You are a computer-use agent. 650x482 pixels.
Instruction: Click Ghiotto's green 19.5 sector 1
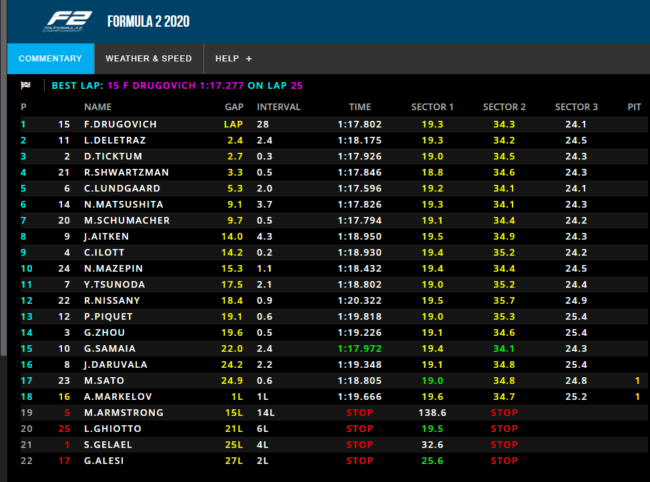click(432, 429)
